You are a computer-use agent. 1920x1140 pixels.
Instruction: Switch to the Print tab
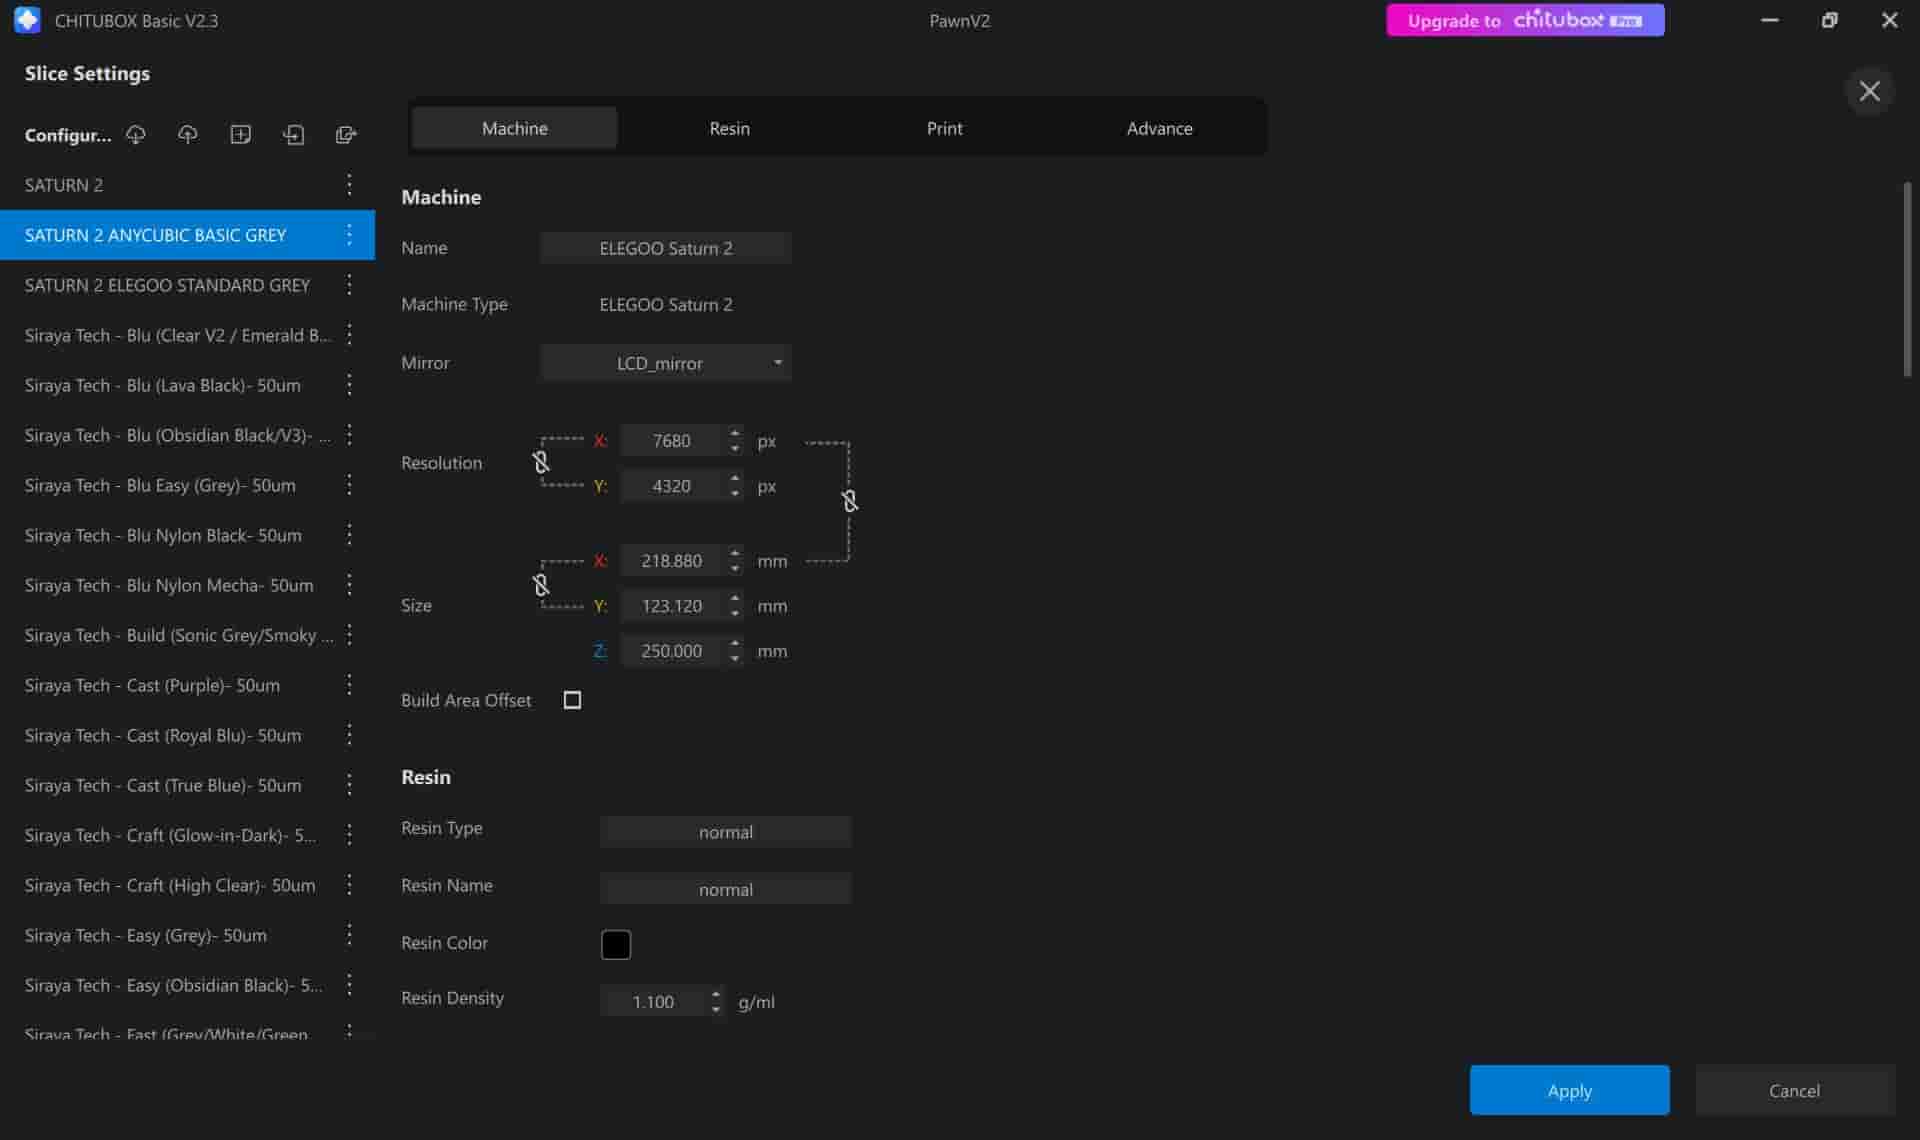coord(944,128)
